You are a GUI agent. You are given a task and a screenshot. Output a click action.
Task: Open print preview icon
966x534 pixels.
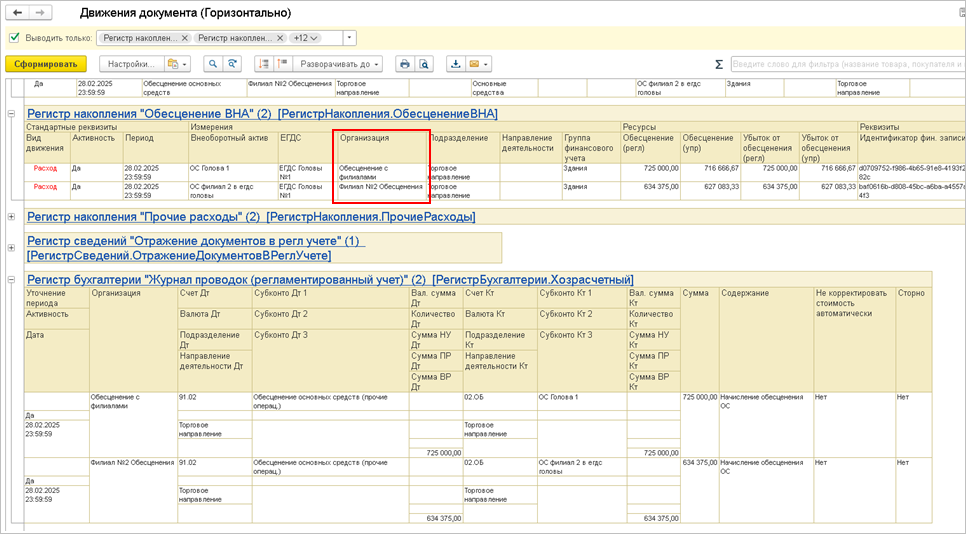(x=424, y=64)
